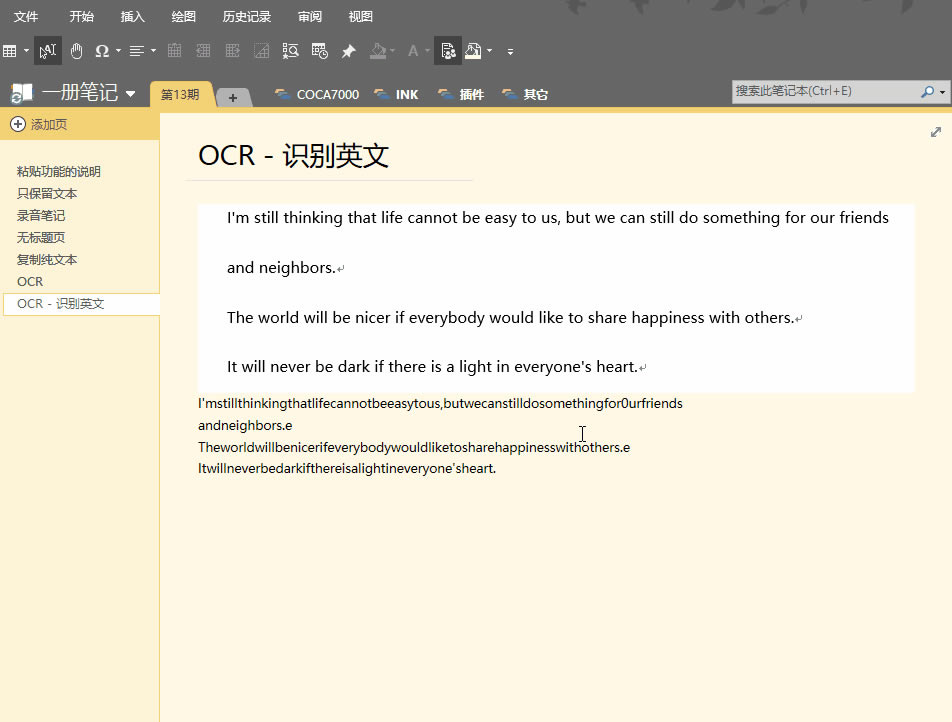The width and height of the screenshot is (952, 722).
Task: Open the 插入 menu
Action: coord(132,17)
